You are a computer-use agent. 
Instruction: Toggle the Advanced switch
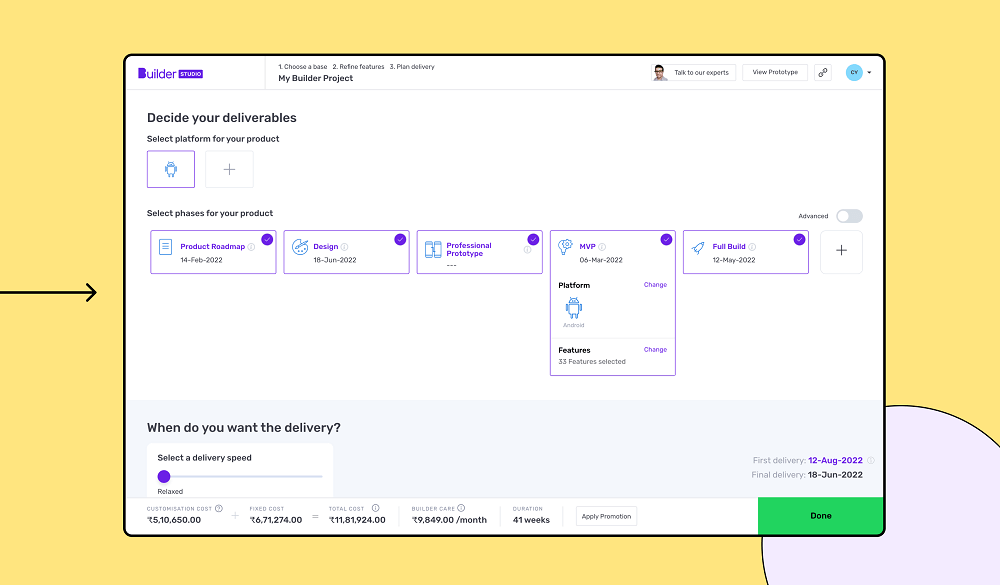click(849, 216)
